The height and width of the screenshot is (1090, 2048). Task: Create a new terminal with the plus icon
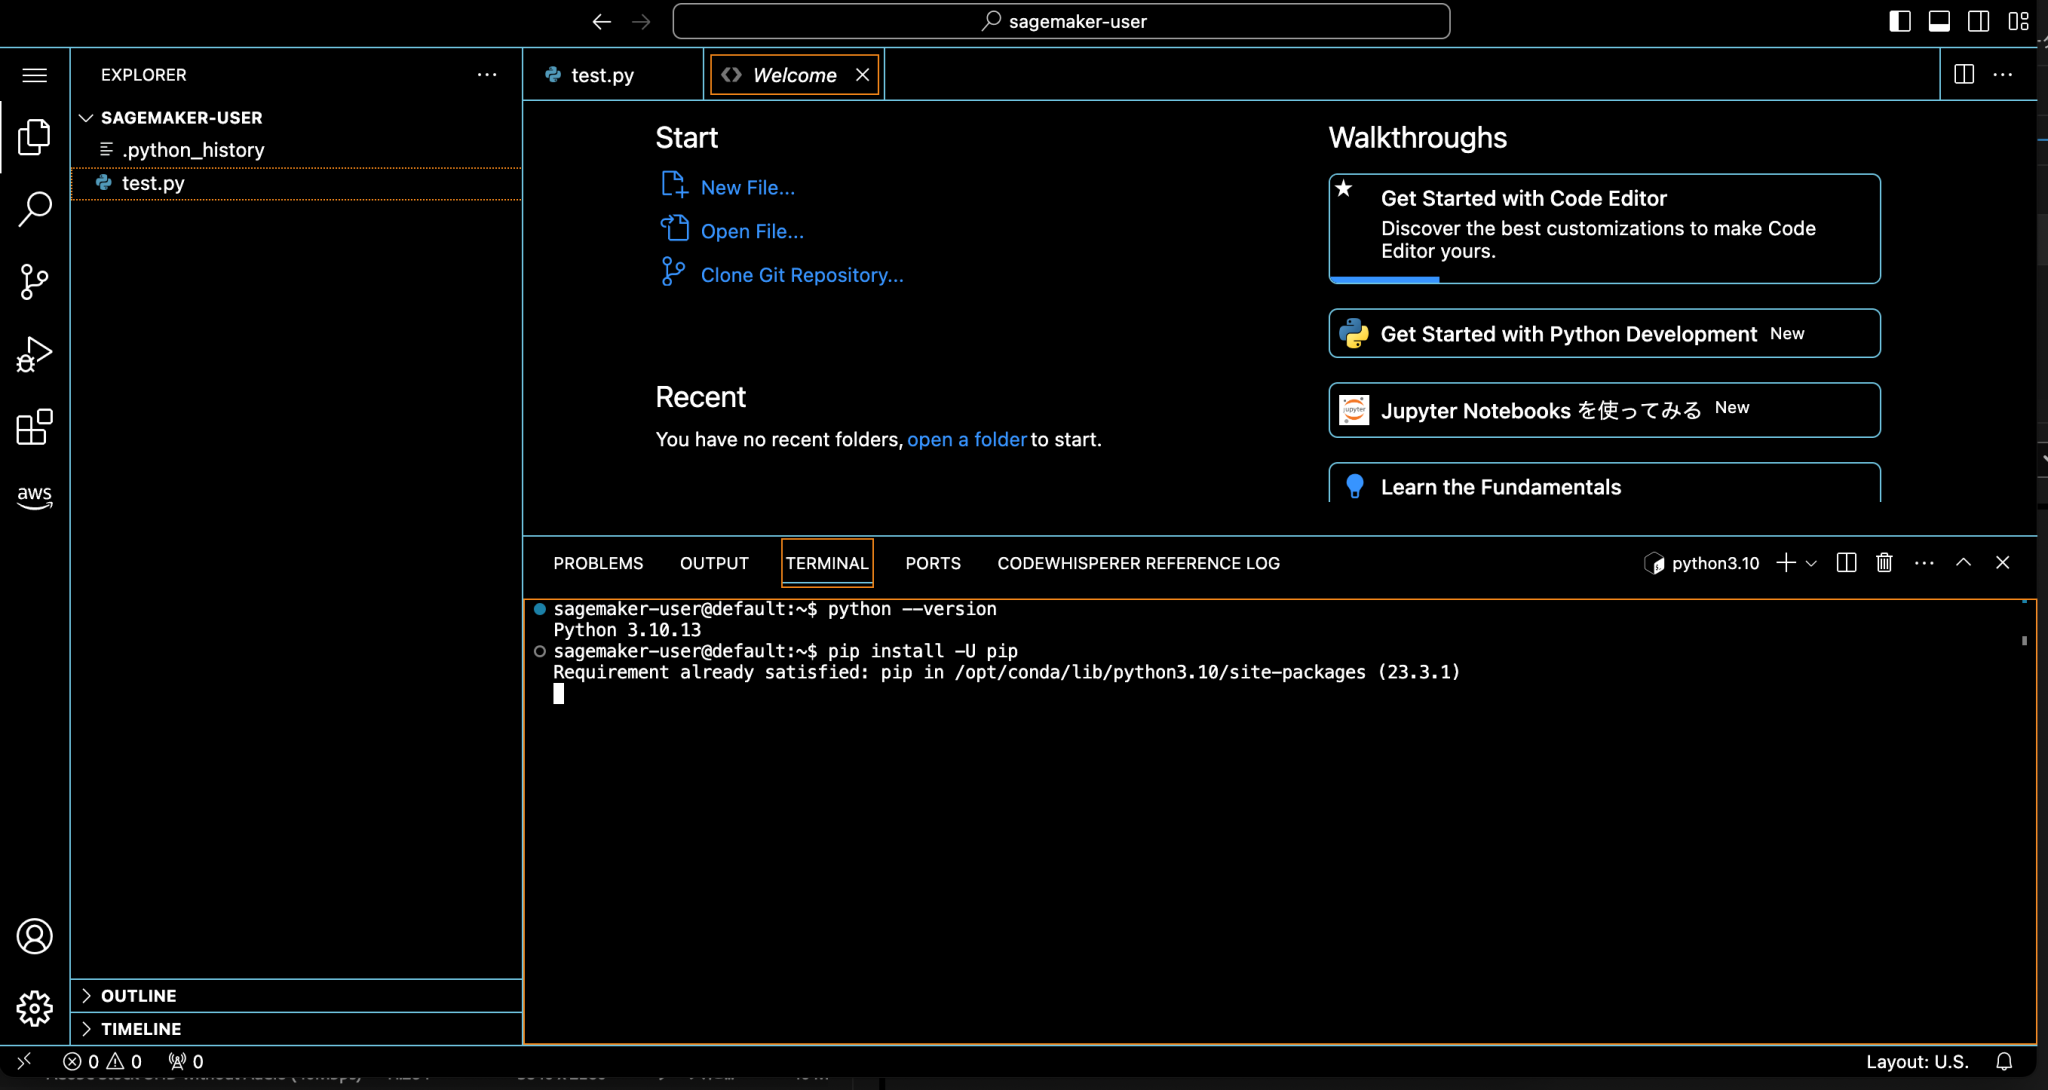pyautogui.click(x=1786, y=562)
